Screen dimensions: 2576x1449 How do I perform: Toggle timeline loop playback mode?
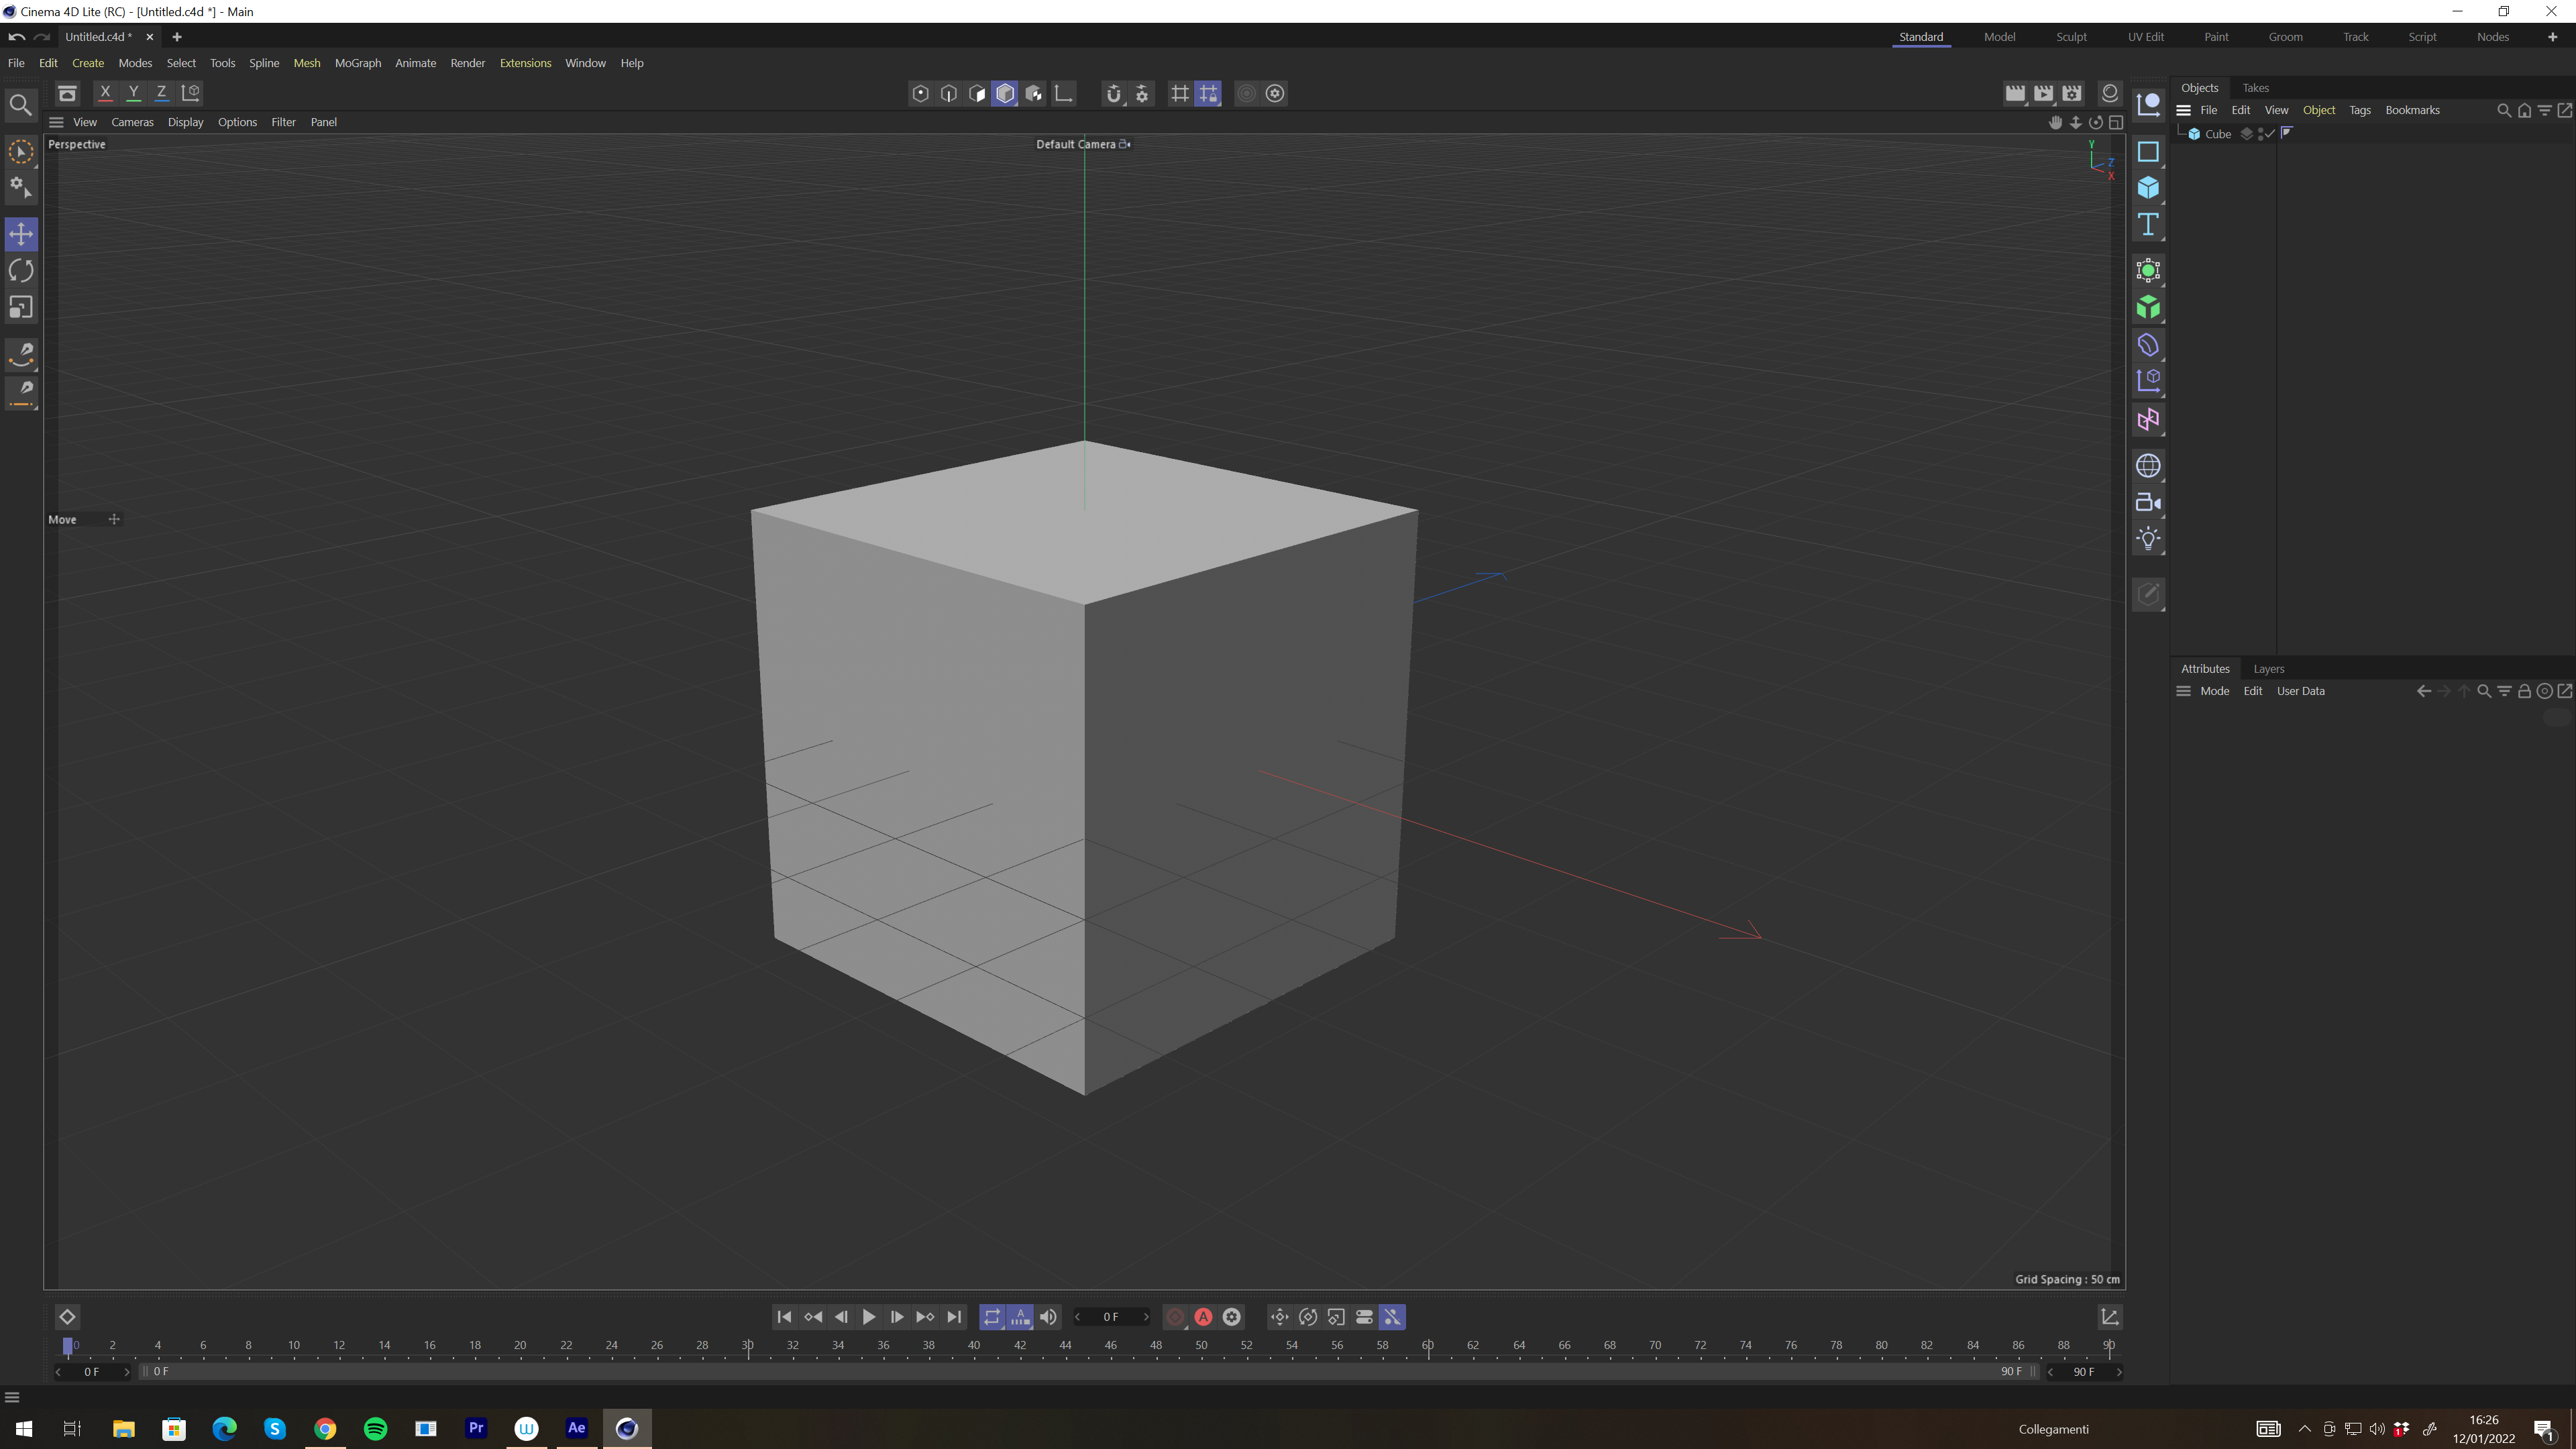[991, 1317]
